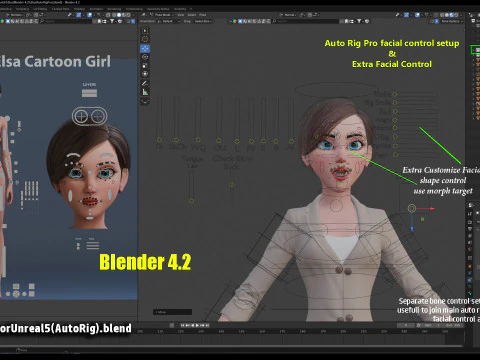Toggle right viewport overlays

point(417,15)
